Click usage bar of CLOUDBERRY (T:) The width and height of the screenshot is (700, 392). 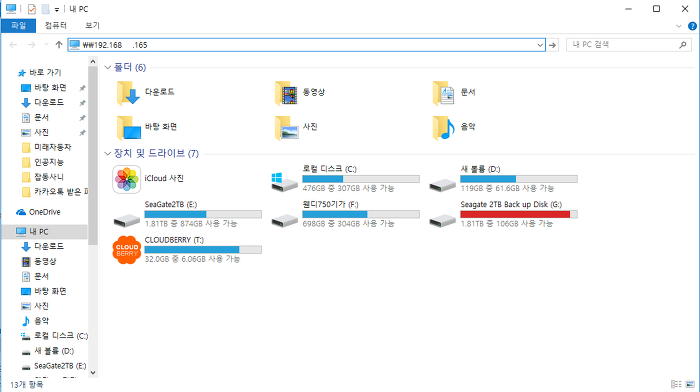(x=203, y=250)
